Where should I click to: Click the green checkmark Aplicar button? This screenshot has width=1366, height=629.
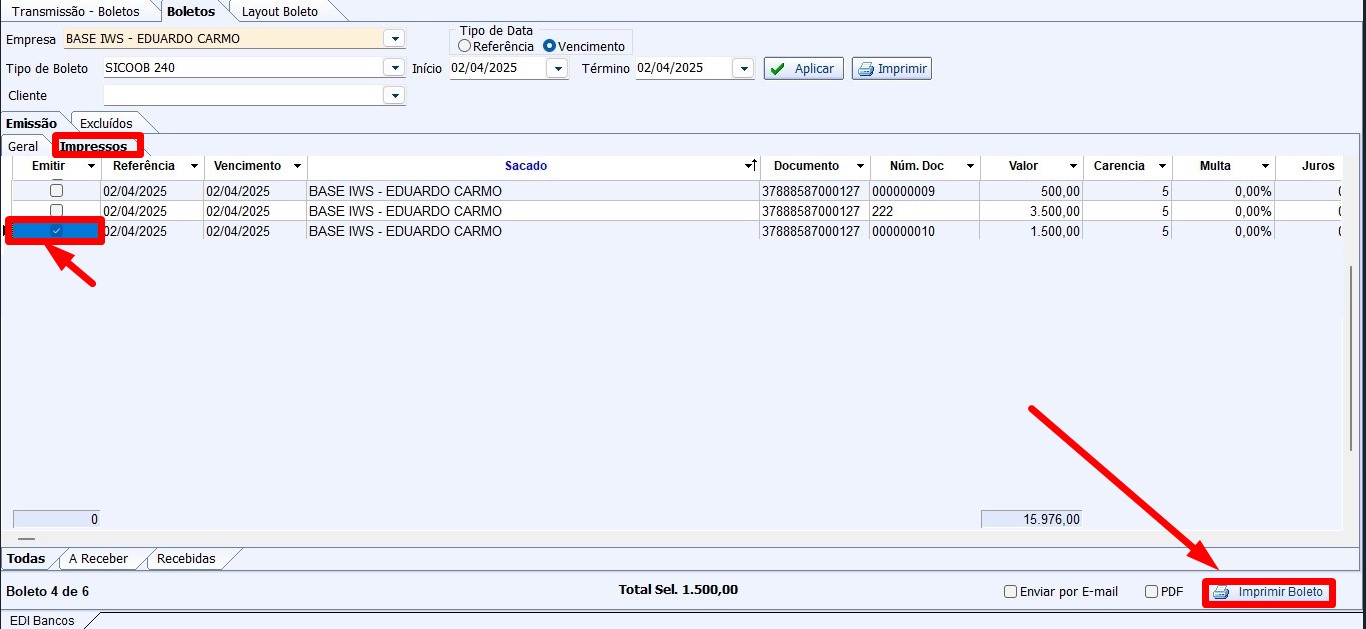click(x=803, y=69)
